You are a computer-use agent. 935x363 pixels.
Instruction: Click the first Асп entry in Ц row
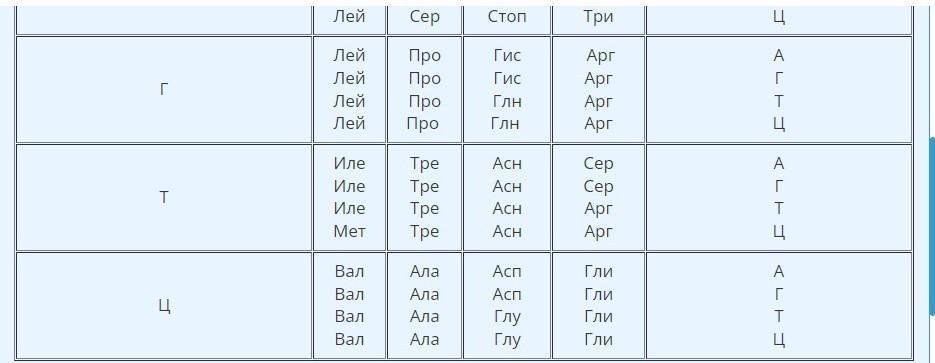click(507, 272)
